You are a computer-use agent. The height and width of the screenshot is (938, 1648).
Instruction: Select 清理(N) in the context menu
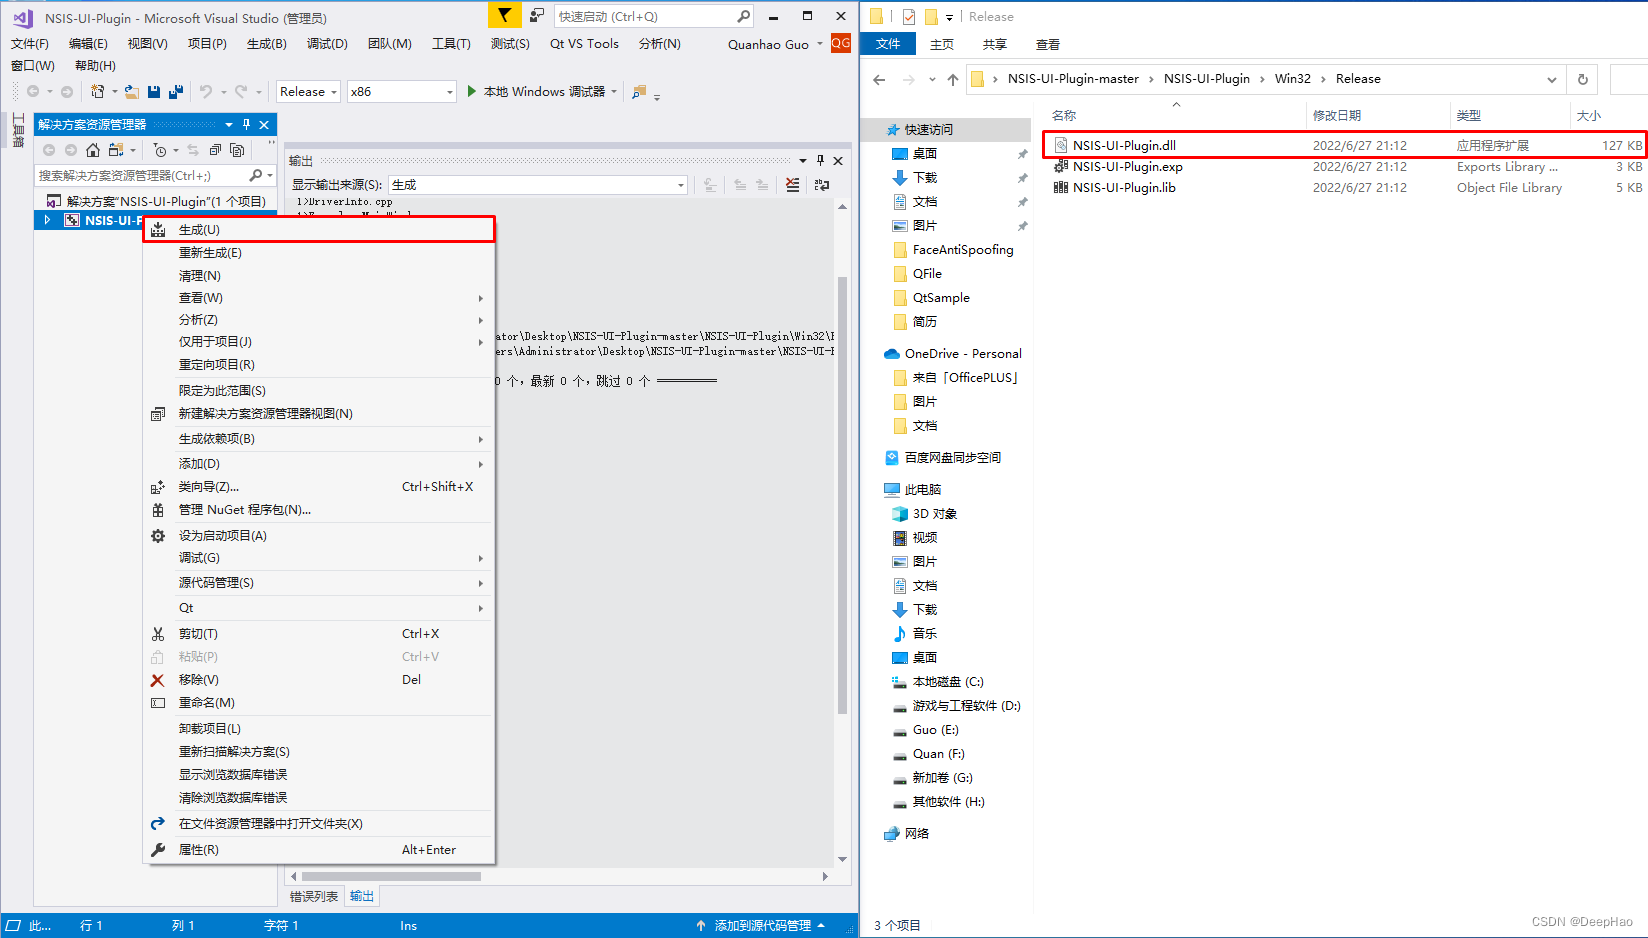click(x=319, y=275)
